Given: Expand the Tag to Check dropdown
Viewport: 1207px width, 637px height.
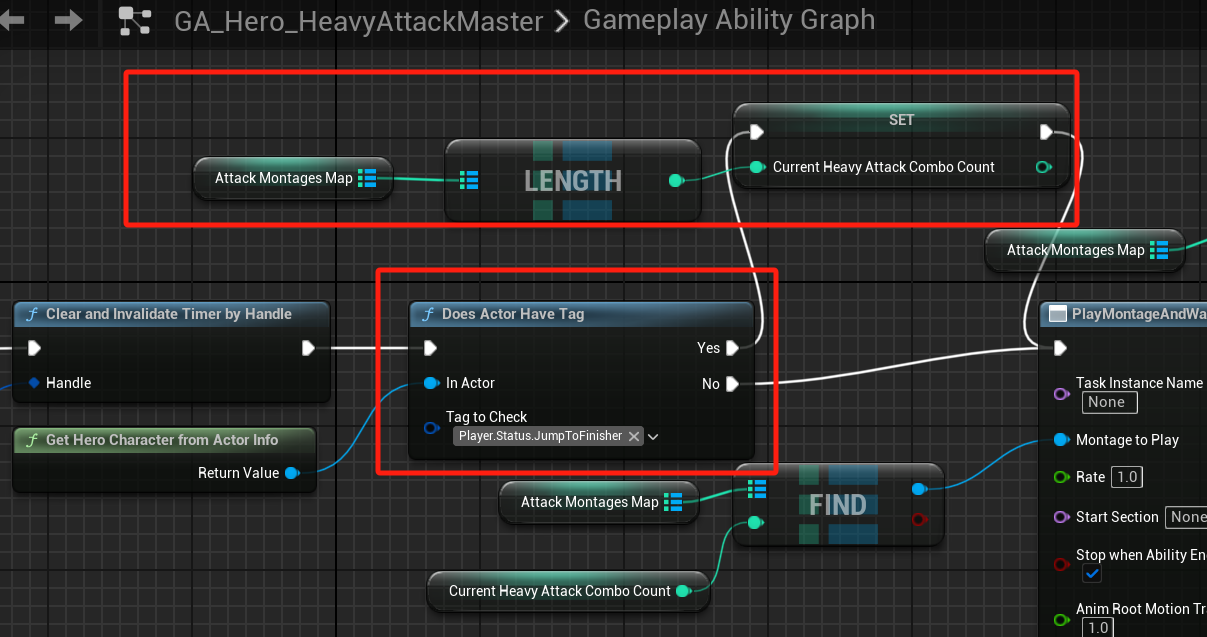Looking at the screenshot, I should 653,436.
